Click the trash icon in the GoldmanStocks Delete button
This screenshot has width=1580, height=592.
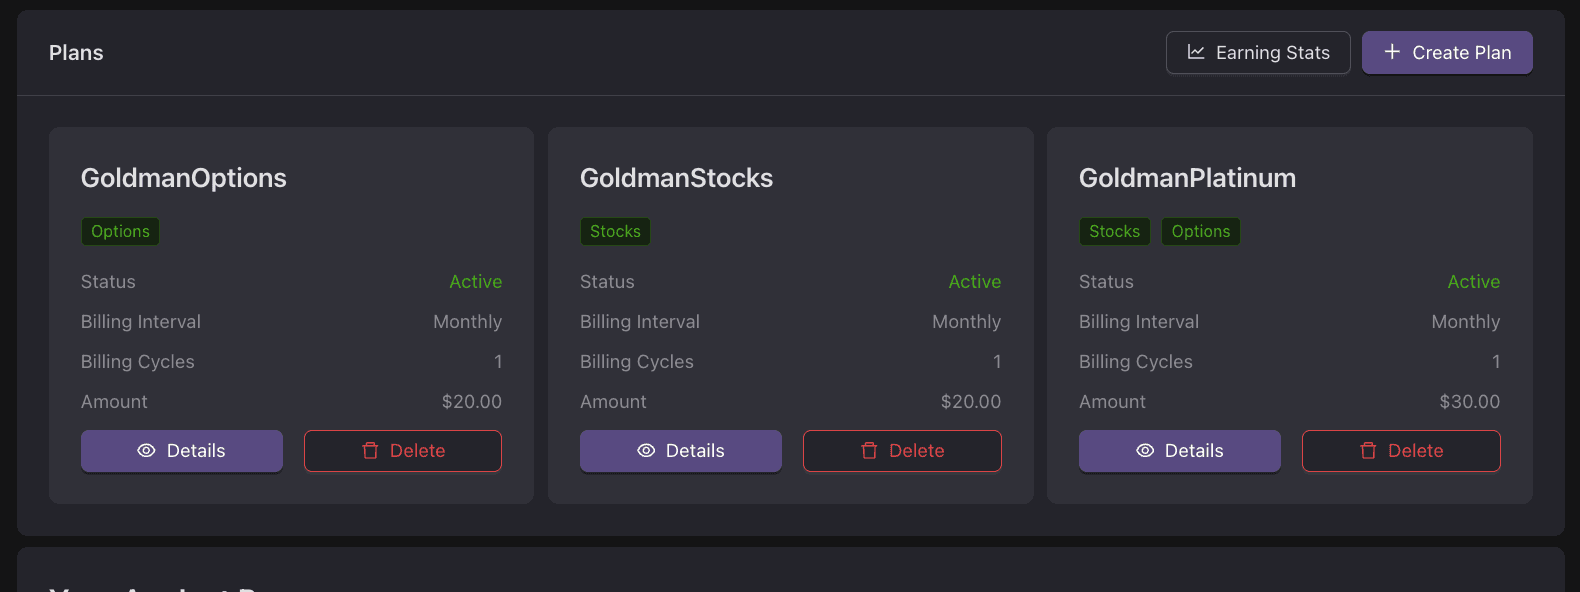pos(869,451)
